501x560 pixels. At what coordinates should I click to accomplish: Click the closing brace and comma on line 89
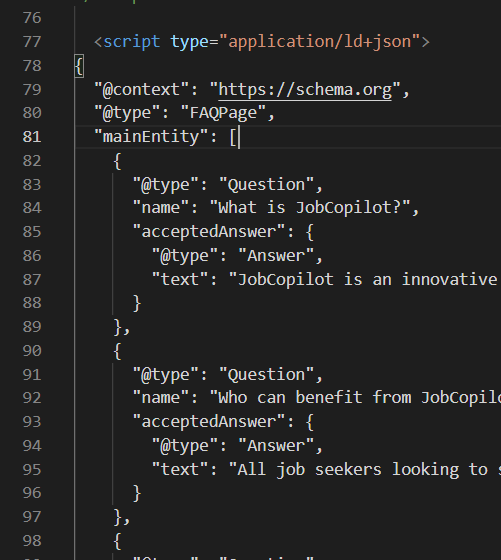tap(122, 327)
